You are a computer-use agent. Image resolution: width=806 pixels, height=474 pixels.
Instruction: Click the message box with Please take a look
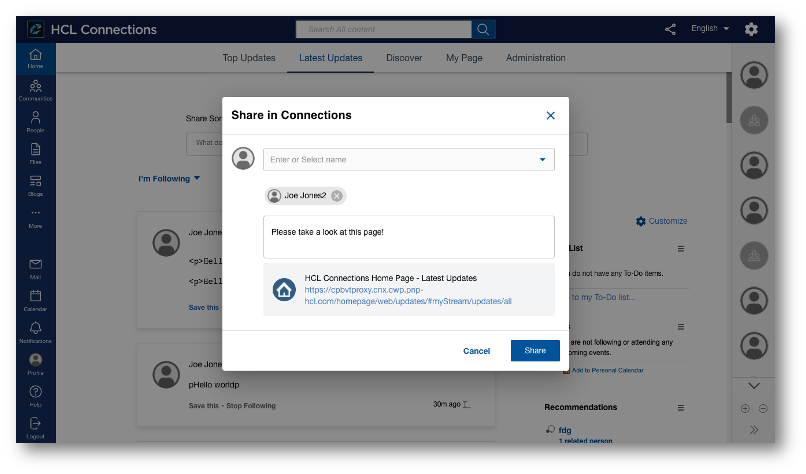click(x=409, y=237)
